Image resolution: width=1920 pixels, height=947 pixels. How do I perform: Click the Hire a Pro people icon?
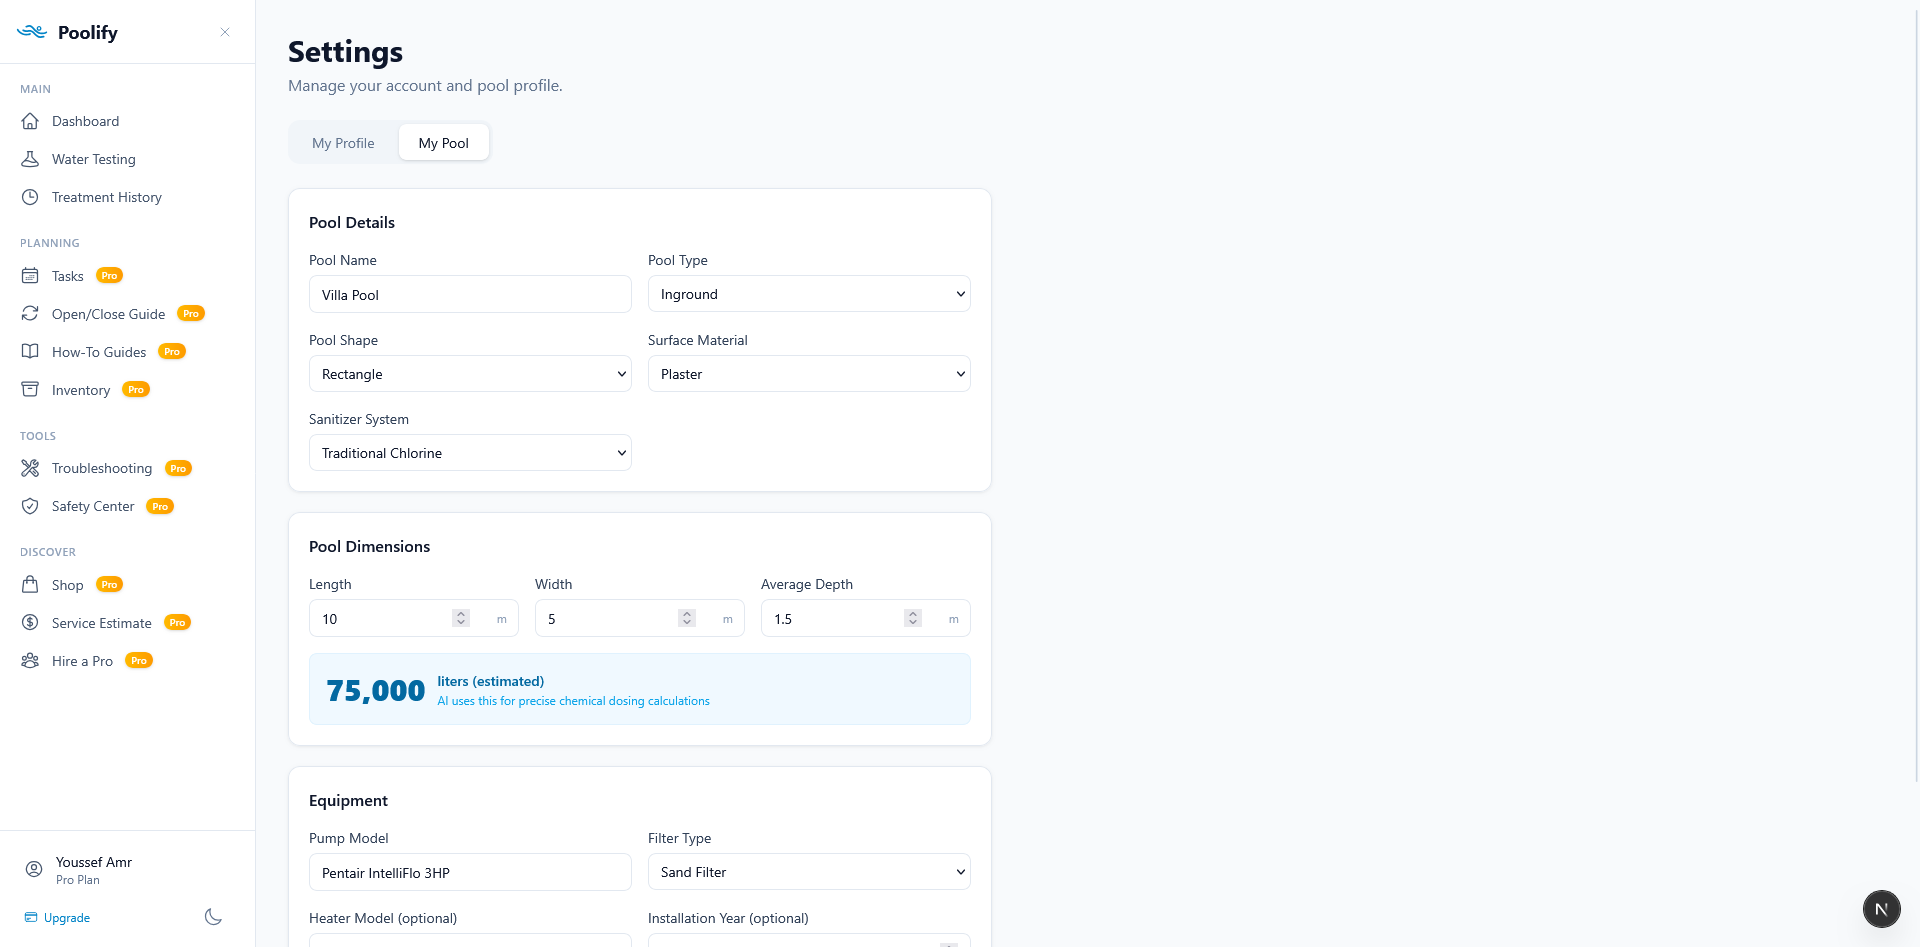(30, 660)
